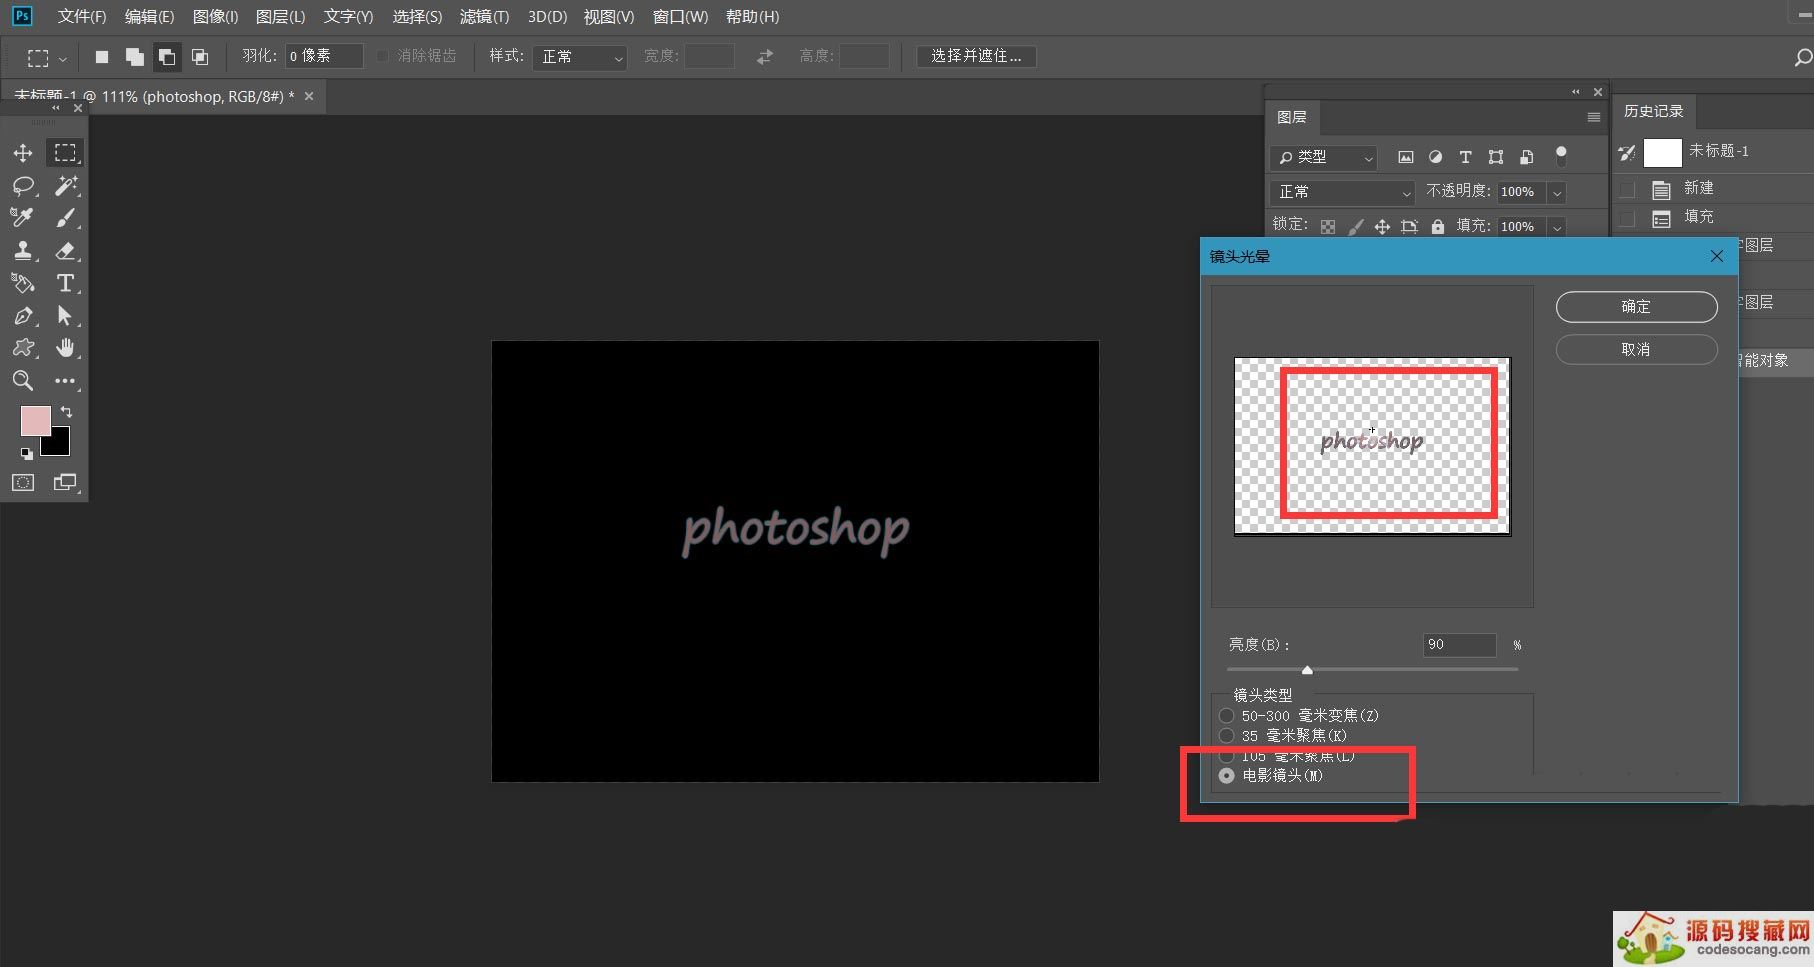Open the 窗口(W) menu
The width and height of the screenshot is (1814, 967).
[680, 17]
